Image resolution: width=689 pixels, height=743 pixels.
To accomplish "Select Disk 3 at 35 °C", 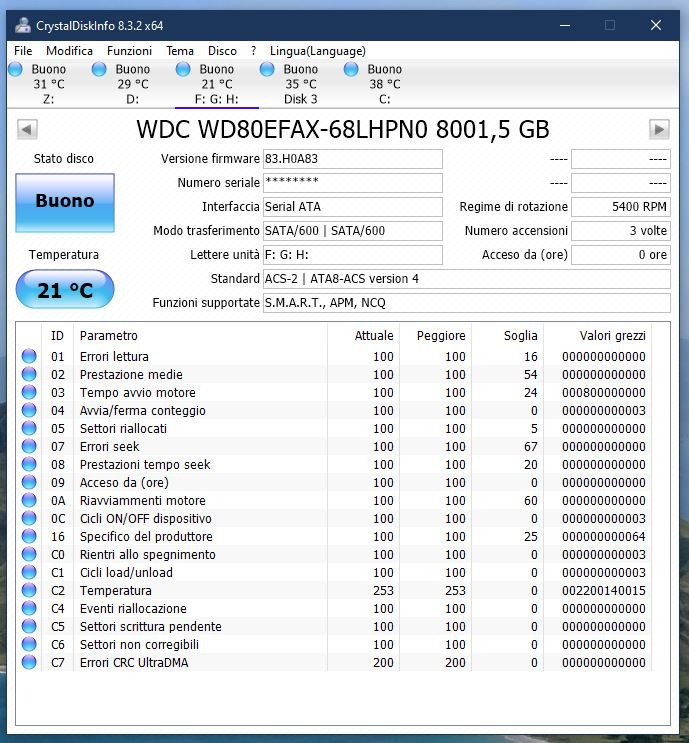I will (x=300, y=84).
